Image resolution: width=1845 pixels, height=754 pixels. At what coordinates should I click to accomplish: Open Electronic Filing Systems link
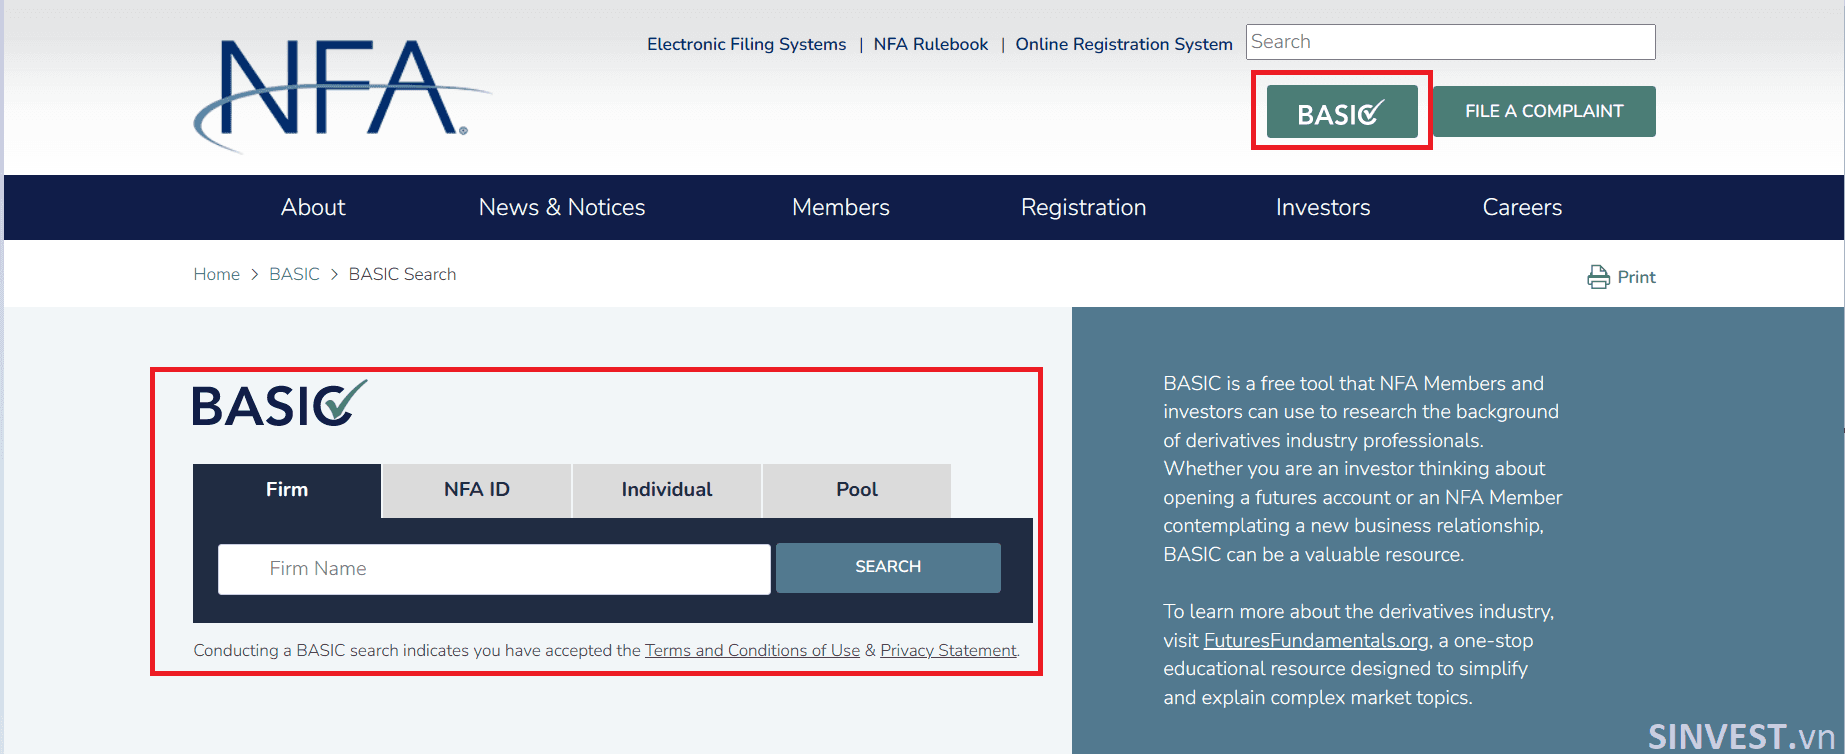(746, 44)
